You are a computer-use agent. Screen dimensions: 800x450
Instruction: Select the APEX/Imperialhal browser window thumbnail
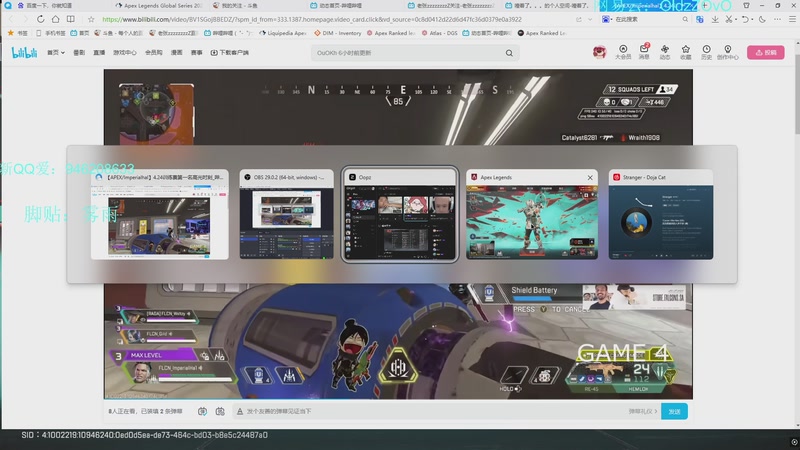160,214
